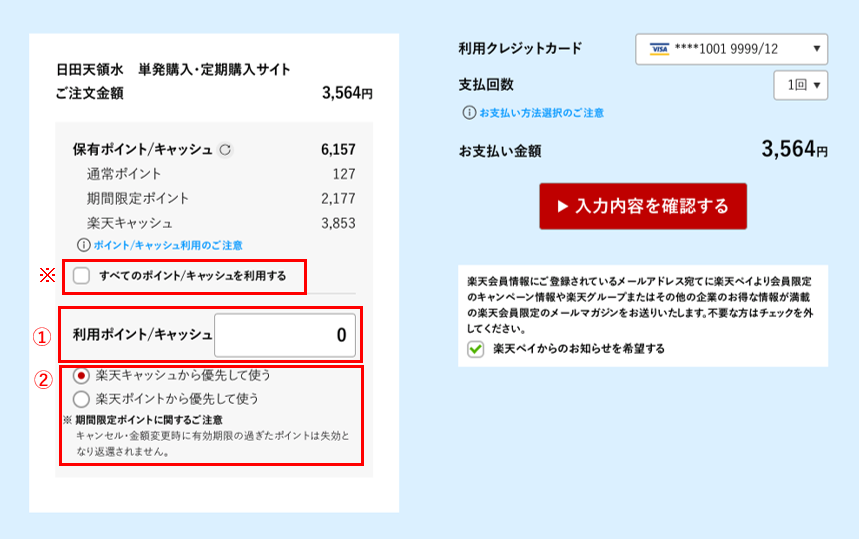Click the VISA card logo
The height and width of the screenshot is (539, 859).
click(658, 48)
